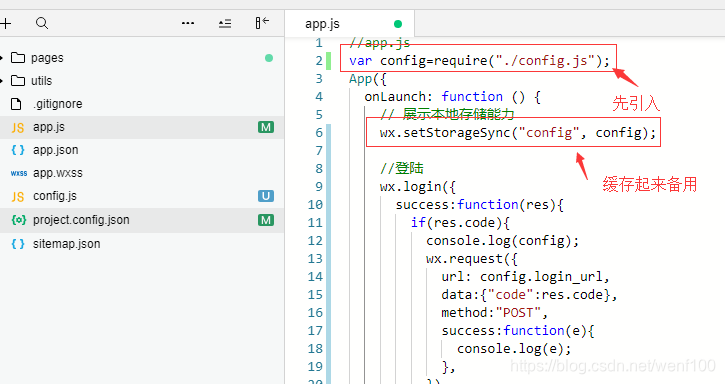725x384 pixels.
Task: Click the require("./config.js") code line
Action: 479,61
